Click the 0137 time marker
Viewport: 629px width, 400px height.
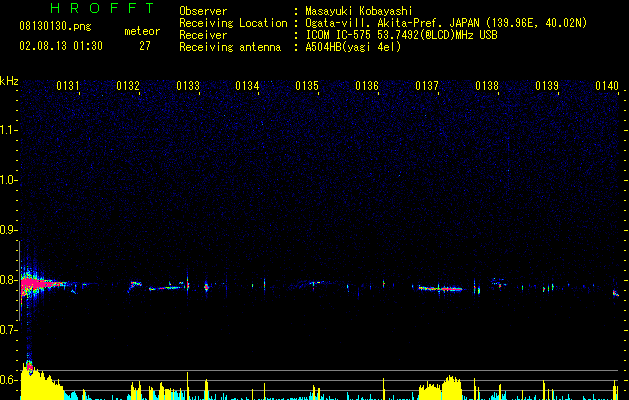(427, 86)
